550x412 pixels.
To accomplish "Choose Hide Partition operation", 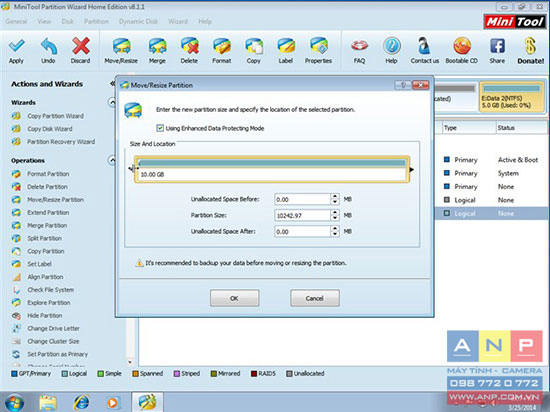I will (x=45, y=316).
